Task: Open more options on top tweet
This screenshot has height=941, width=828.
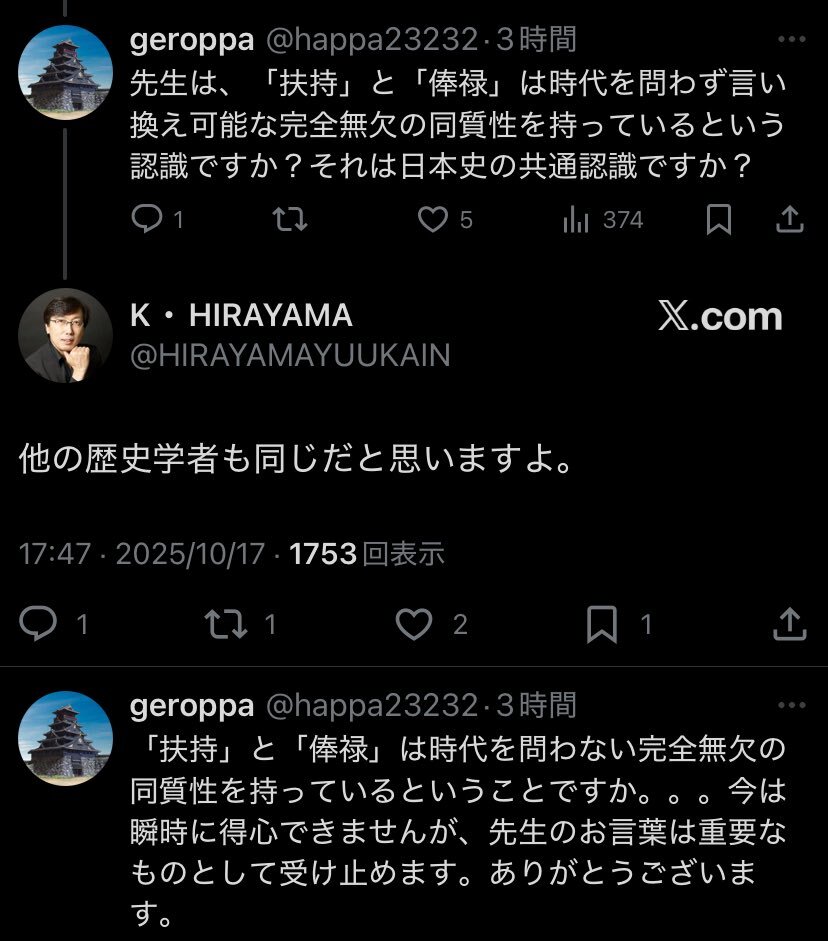Action: click(790, 40)
